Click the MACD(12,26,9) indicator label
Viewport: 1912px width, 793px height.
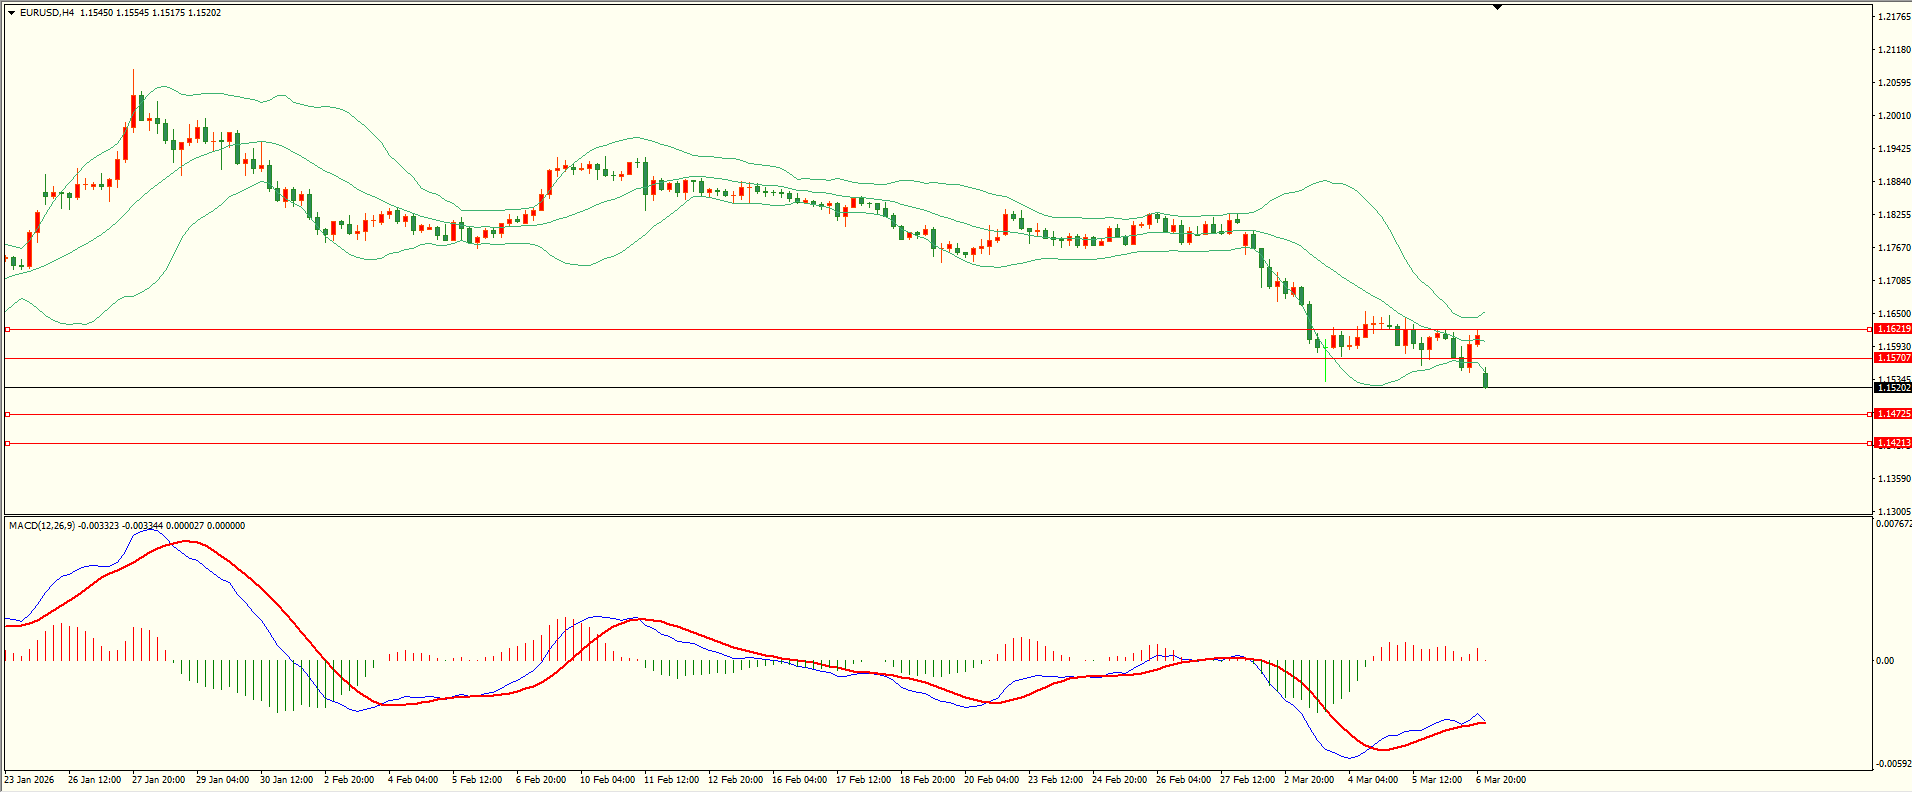42,526
